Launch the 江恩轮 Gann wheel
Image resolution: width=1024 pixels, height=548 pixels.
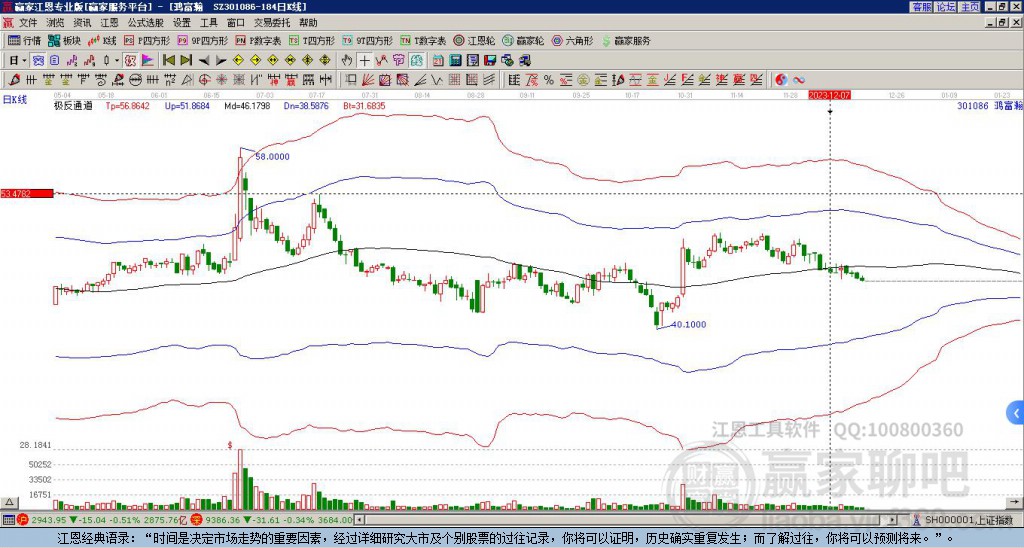coord(474,40)
